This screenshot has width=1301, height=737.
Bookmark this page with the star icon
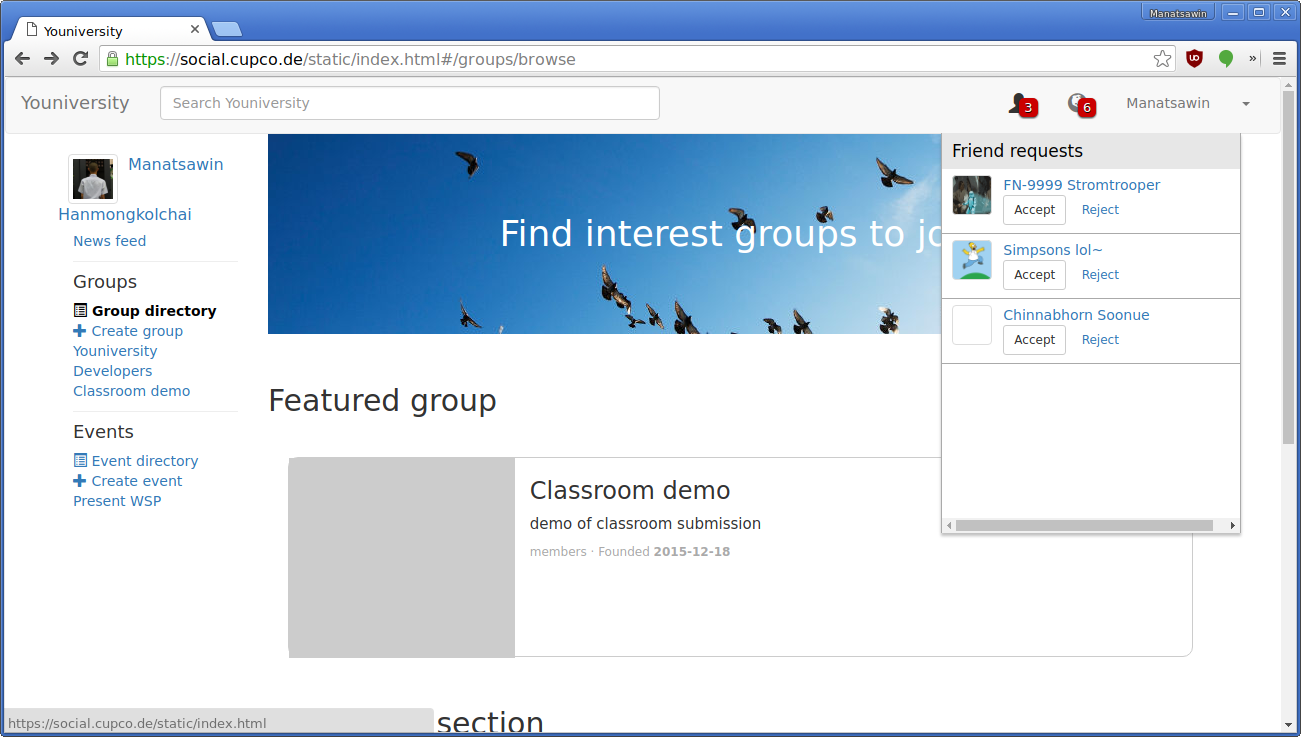[1162, 59]
